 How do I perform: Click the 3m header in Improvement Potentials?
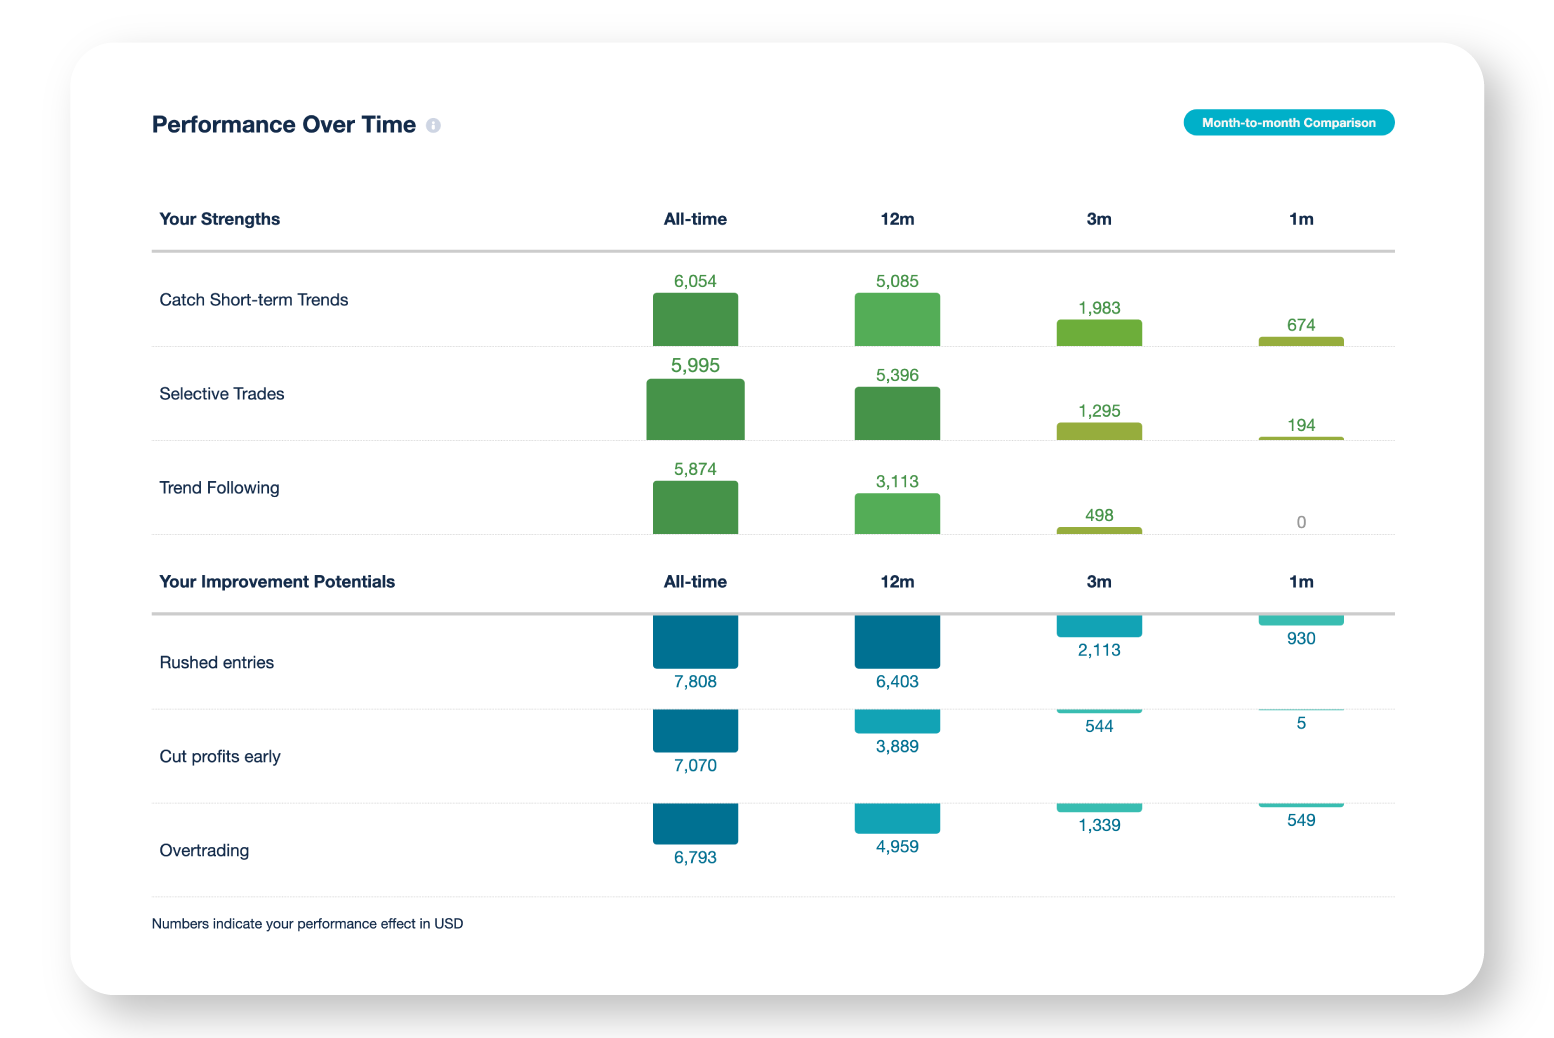tap(1099, 582)
